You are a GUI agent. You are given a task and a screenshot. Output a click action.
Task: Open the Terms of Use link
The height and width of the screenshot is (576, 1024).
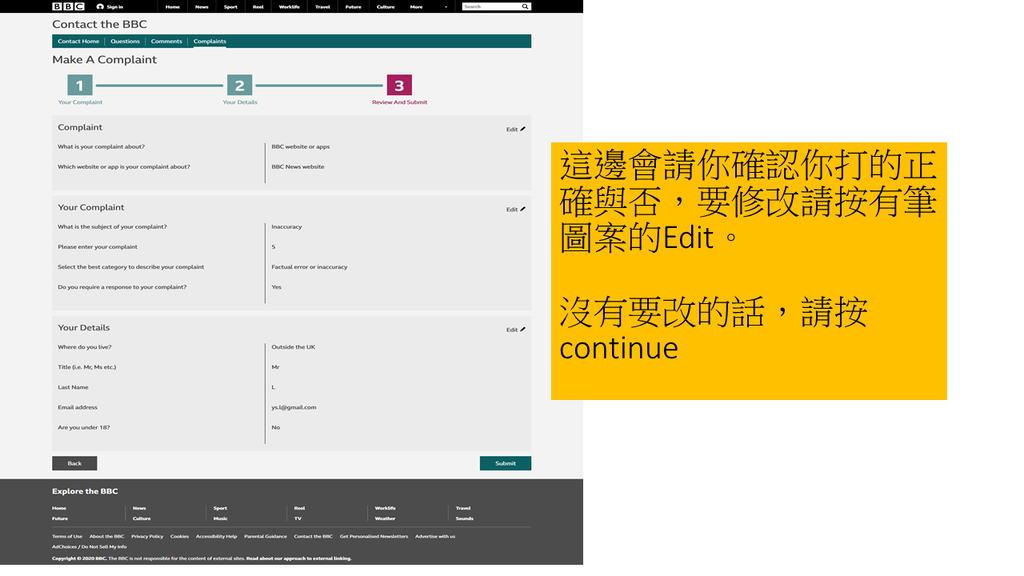(67, 537)
